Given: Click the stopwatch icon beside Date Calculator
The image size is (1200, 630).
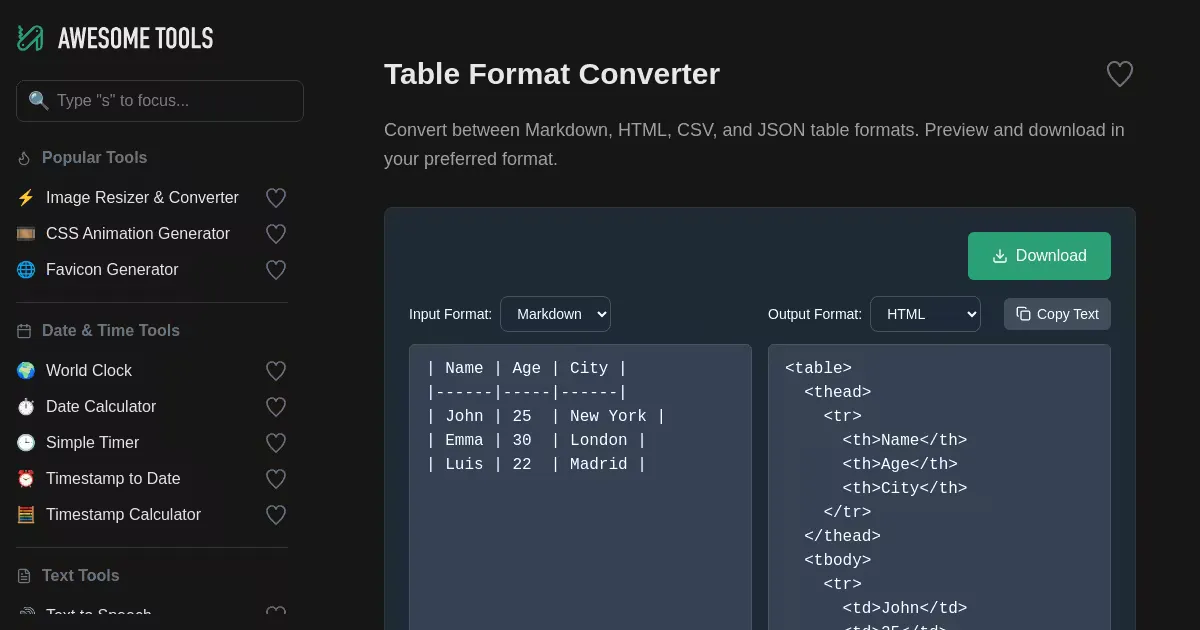Looking at the screenshot, I should pos(26,407).
